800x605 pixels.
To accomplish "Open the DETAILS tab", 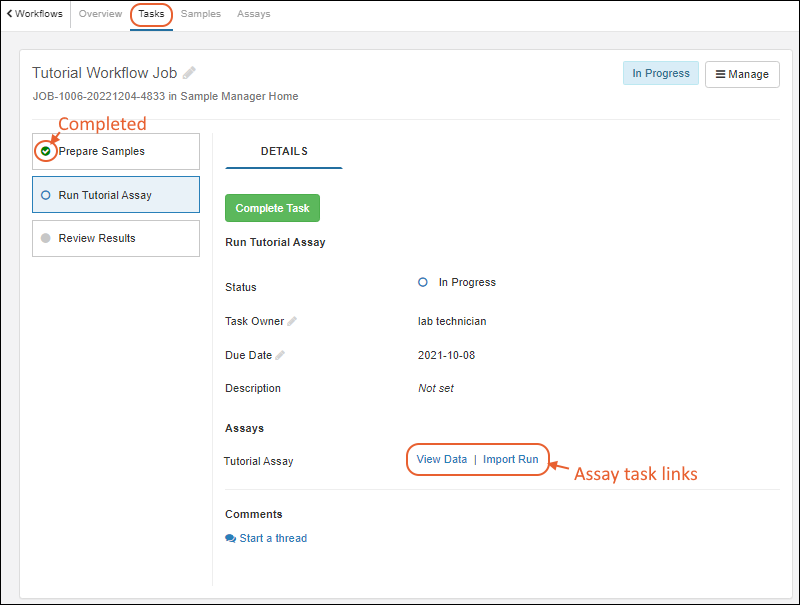I will pos(284,151).
